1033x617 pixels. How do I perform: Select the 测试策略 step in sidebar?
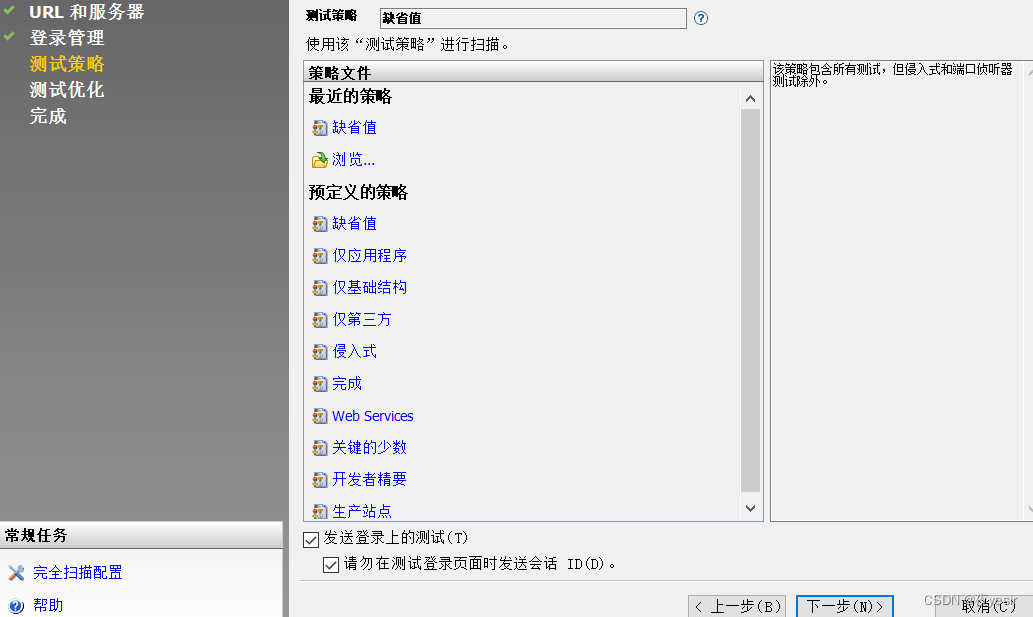pos(67,64)
